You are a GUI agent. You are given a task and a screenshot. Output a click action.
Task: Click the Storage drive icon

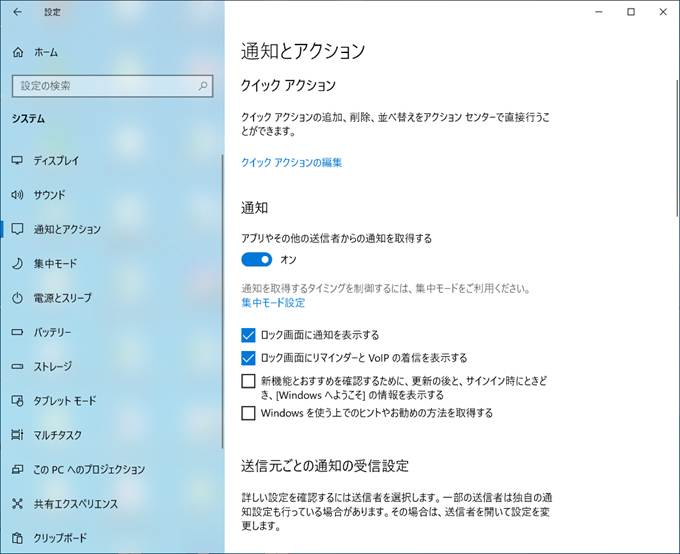pos(17,367)
